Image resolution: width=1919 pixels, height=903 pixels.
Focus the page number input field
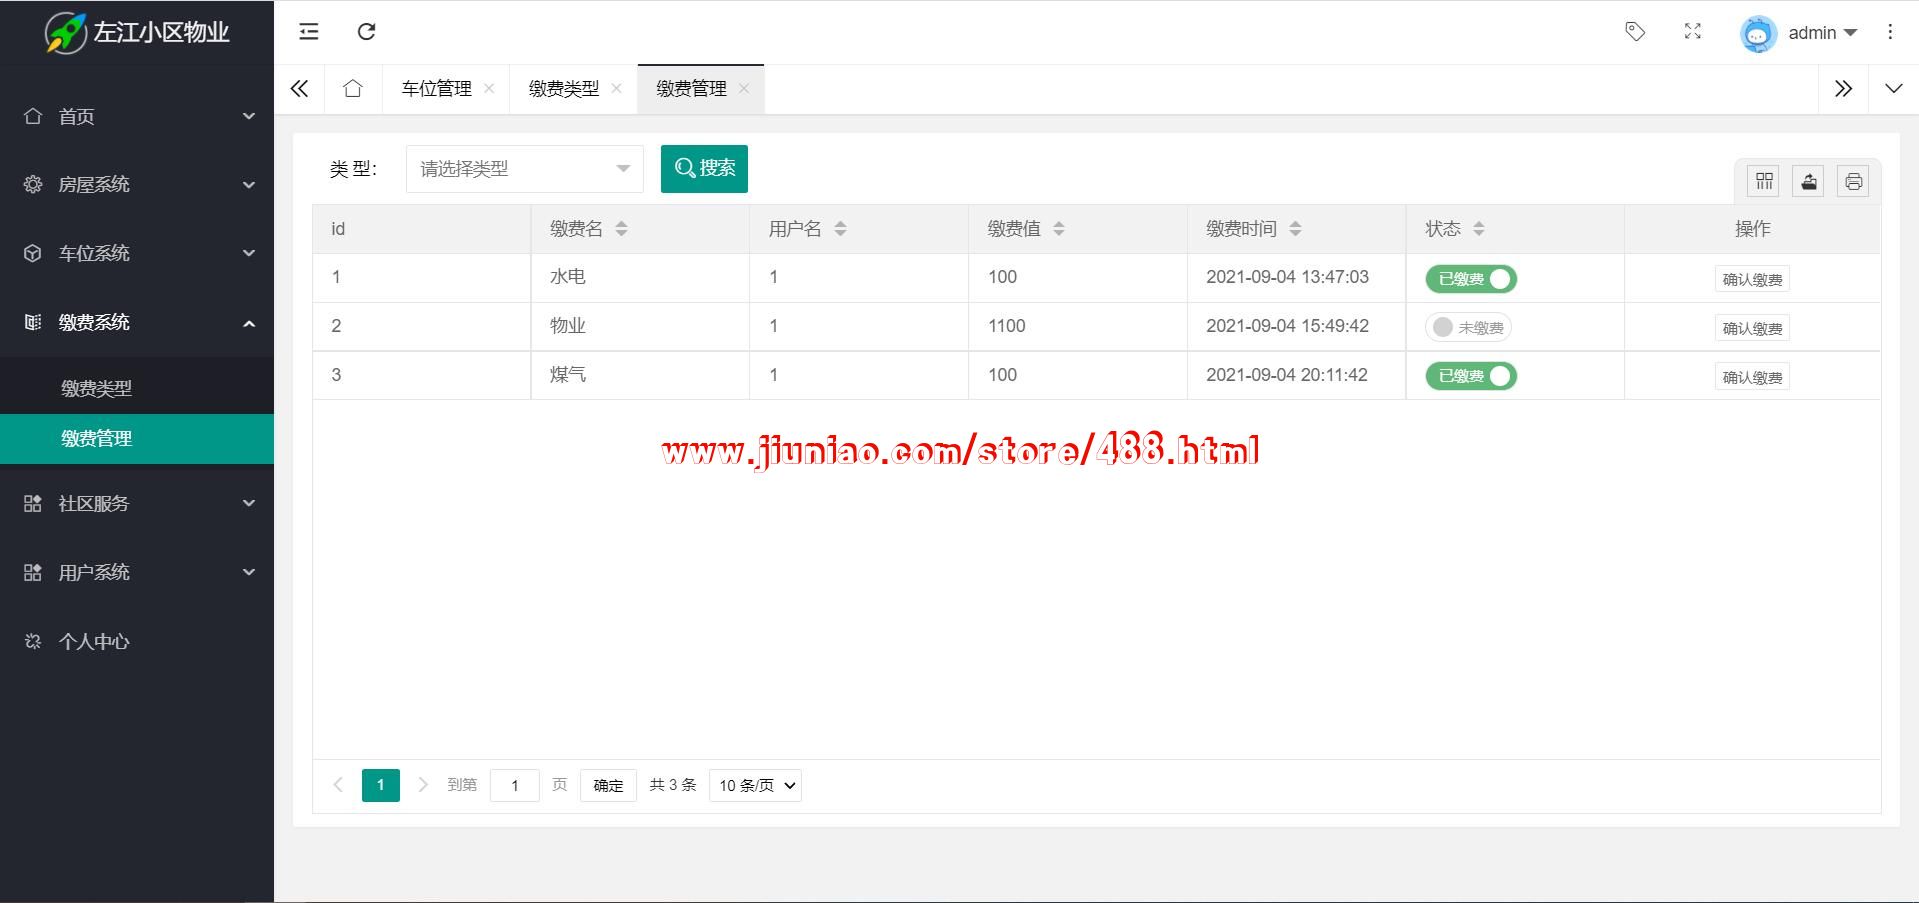tap(515, 785)
